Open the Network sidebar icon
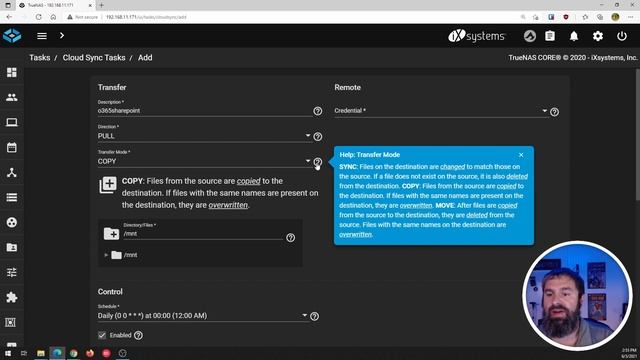The image size is (640, 360). click(x=12, y=172)
